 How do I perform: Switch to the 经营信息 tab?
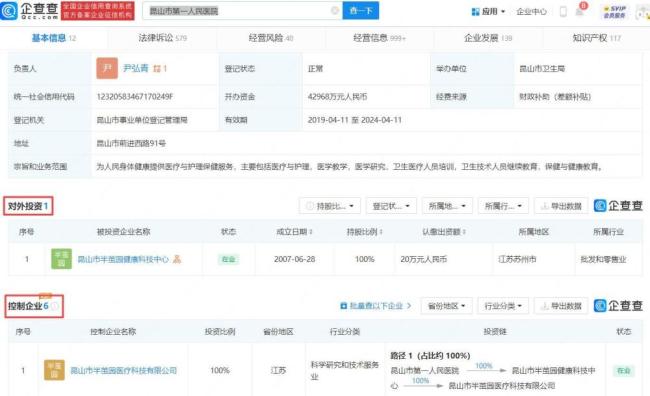379,38
